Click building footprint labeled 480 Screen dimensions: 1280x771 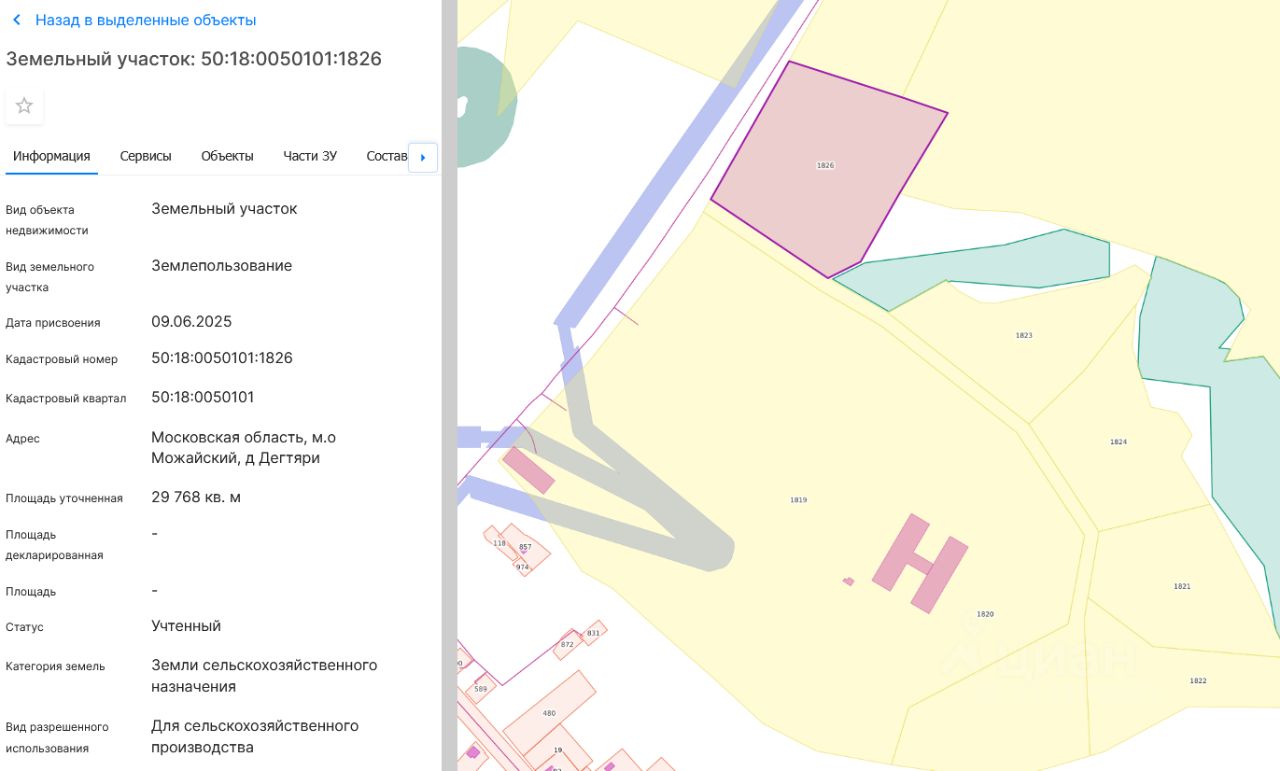[549, 712]
